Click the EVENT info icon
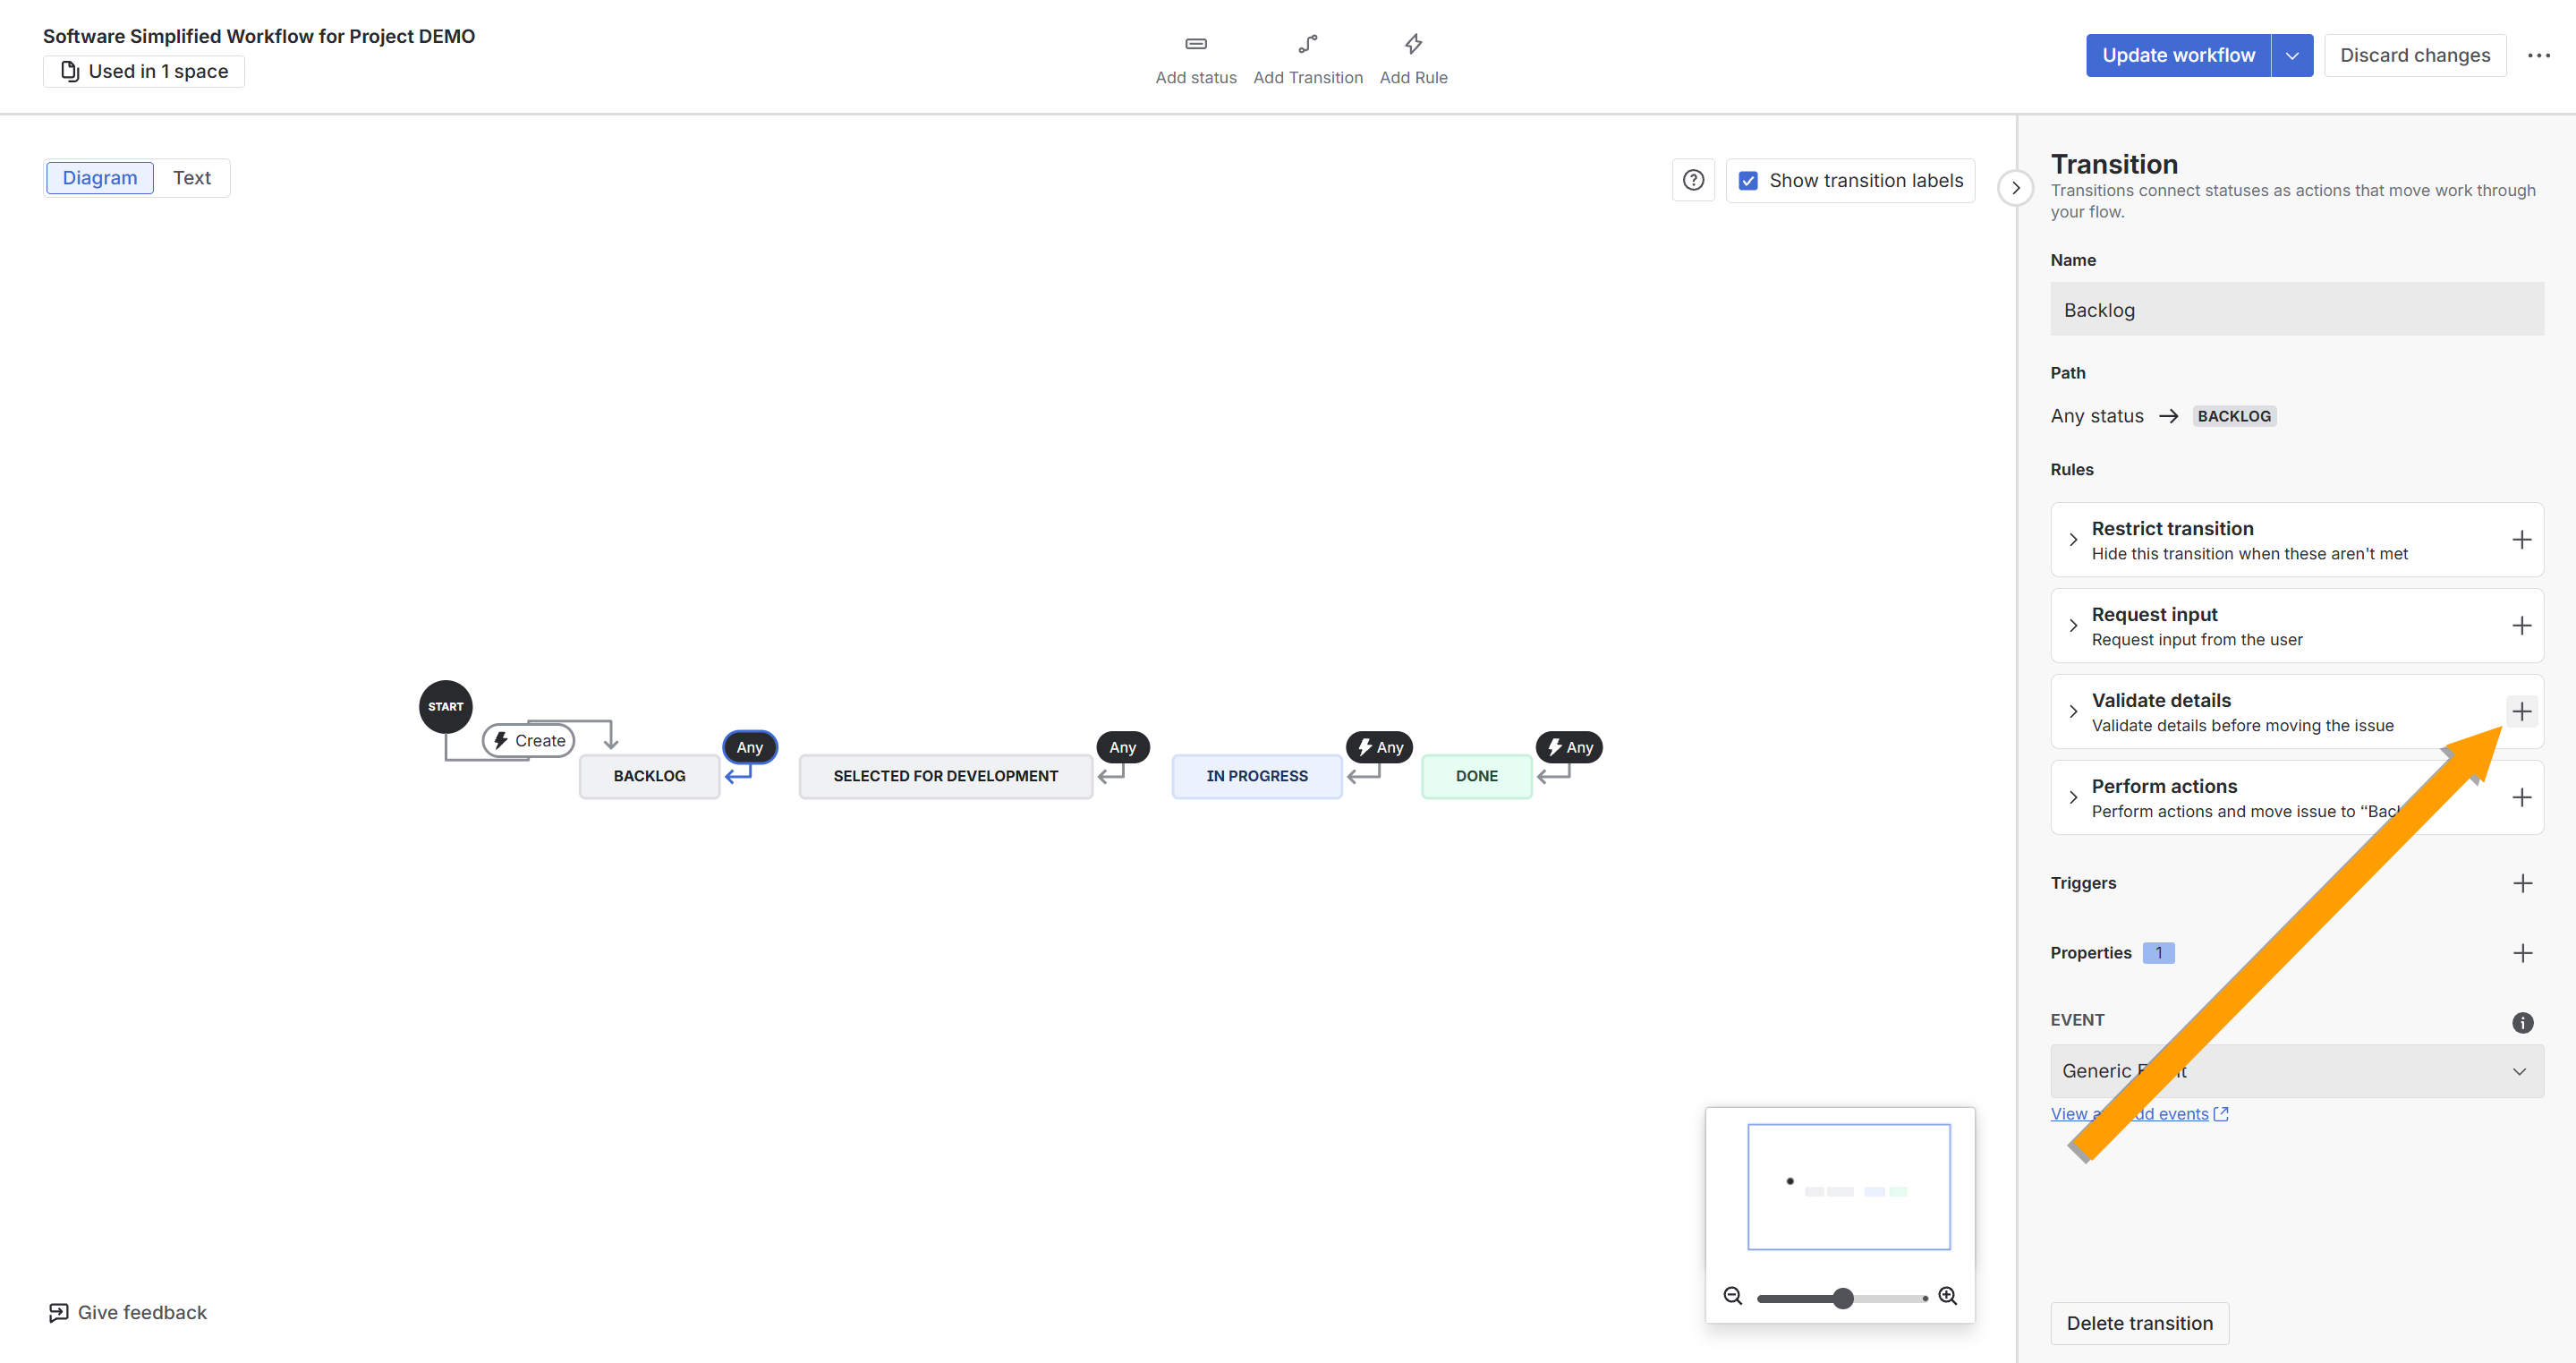 pyautogui.click(x=2522, y=1022)
